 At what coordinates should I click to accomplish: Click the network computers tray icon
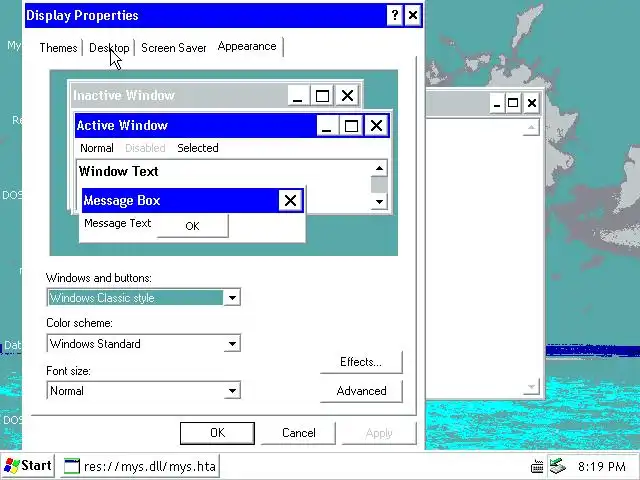click(558, 465)
